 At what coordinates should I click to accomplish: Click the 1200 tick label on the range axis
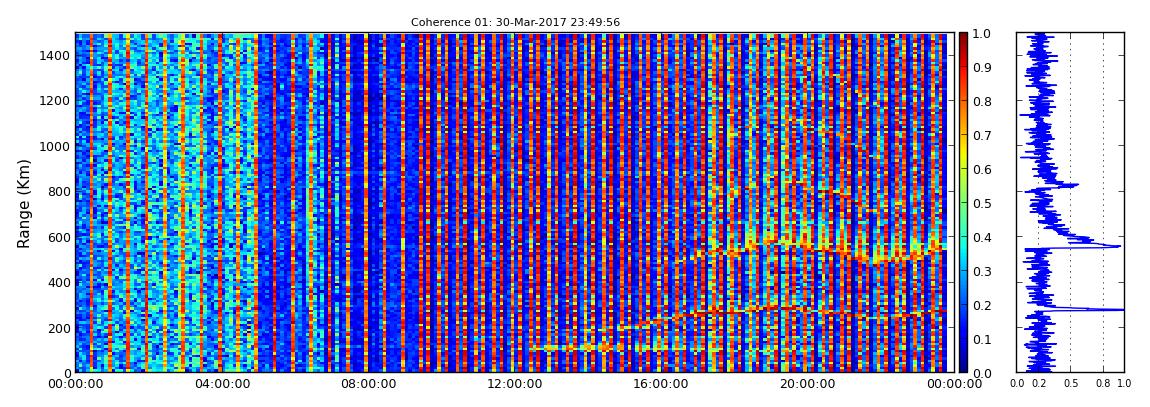coord(56,100)
